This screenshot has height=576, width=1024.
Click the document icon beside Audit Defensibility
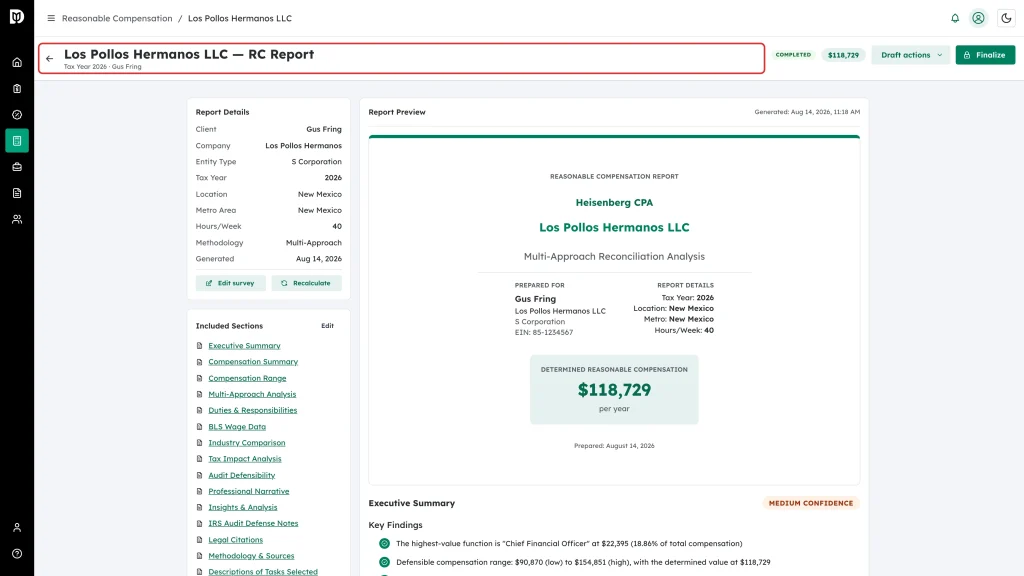pos(200,475)
